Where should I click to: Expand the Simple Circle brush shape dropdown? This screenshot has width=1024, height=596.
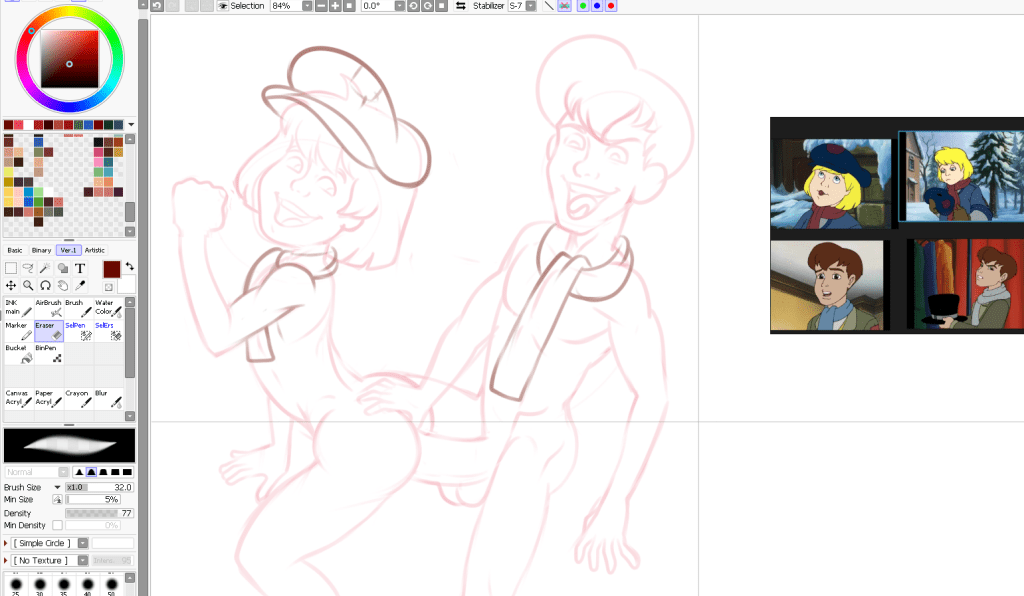83,543
